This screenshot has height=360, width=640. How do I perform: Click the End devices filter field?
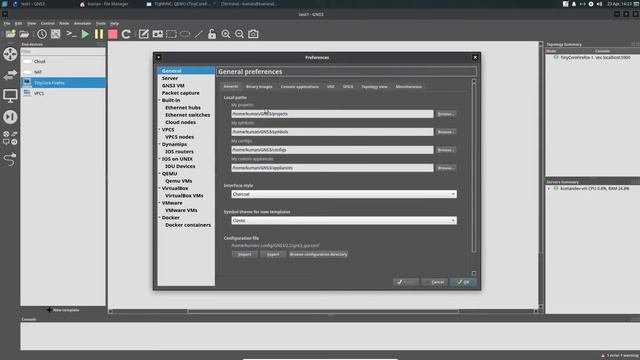63,52
